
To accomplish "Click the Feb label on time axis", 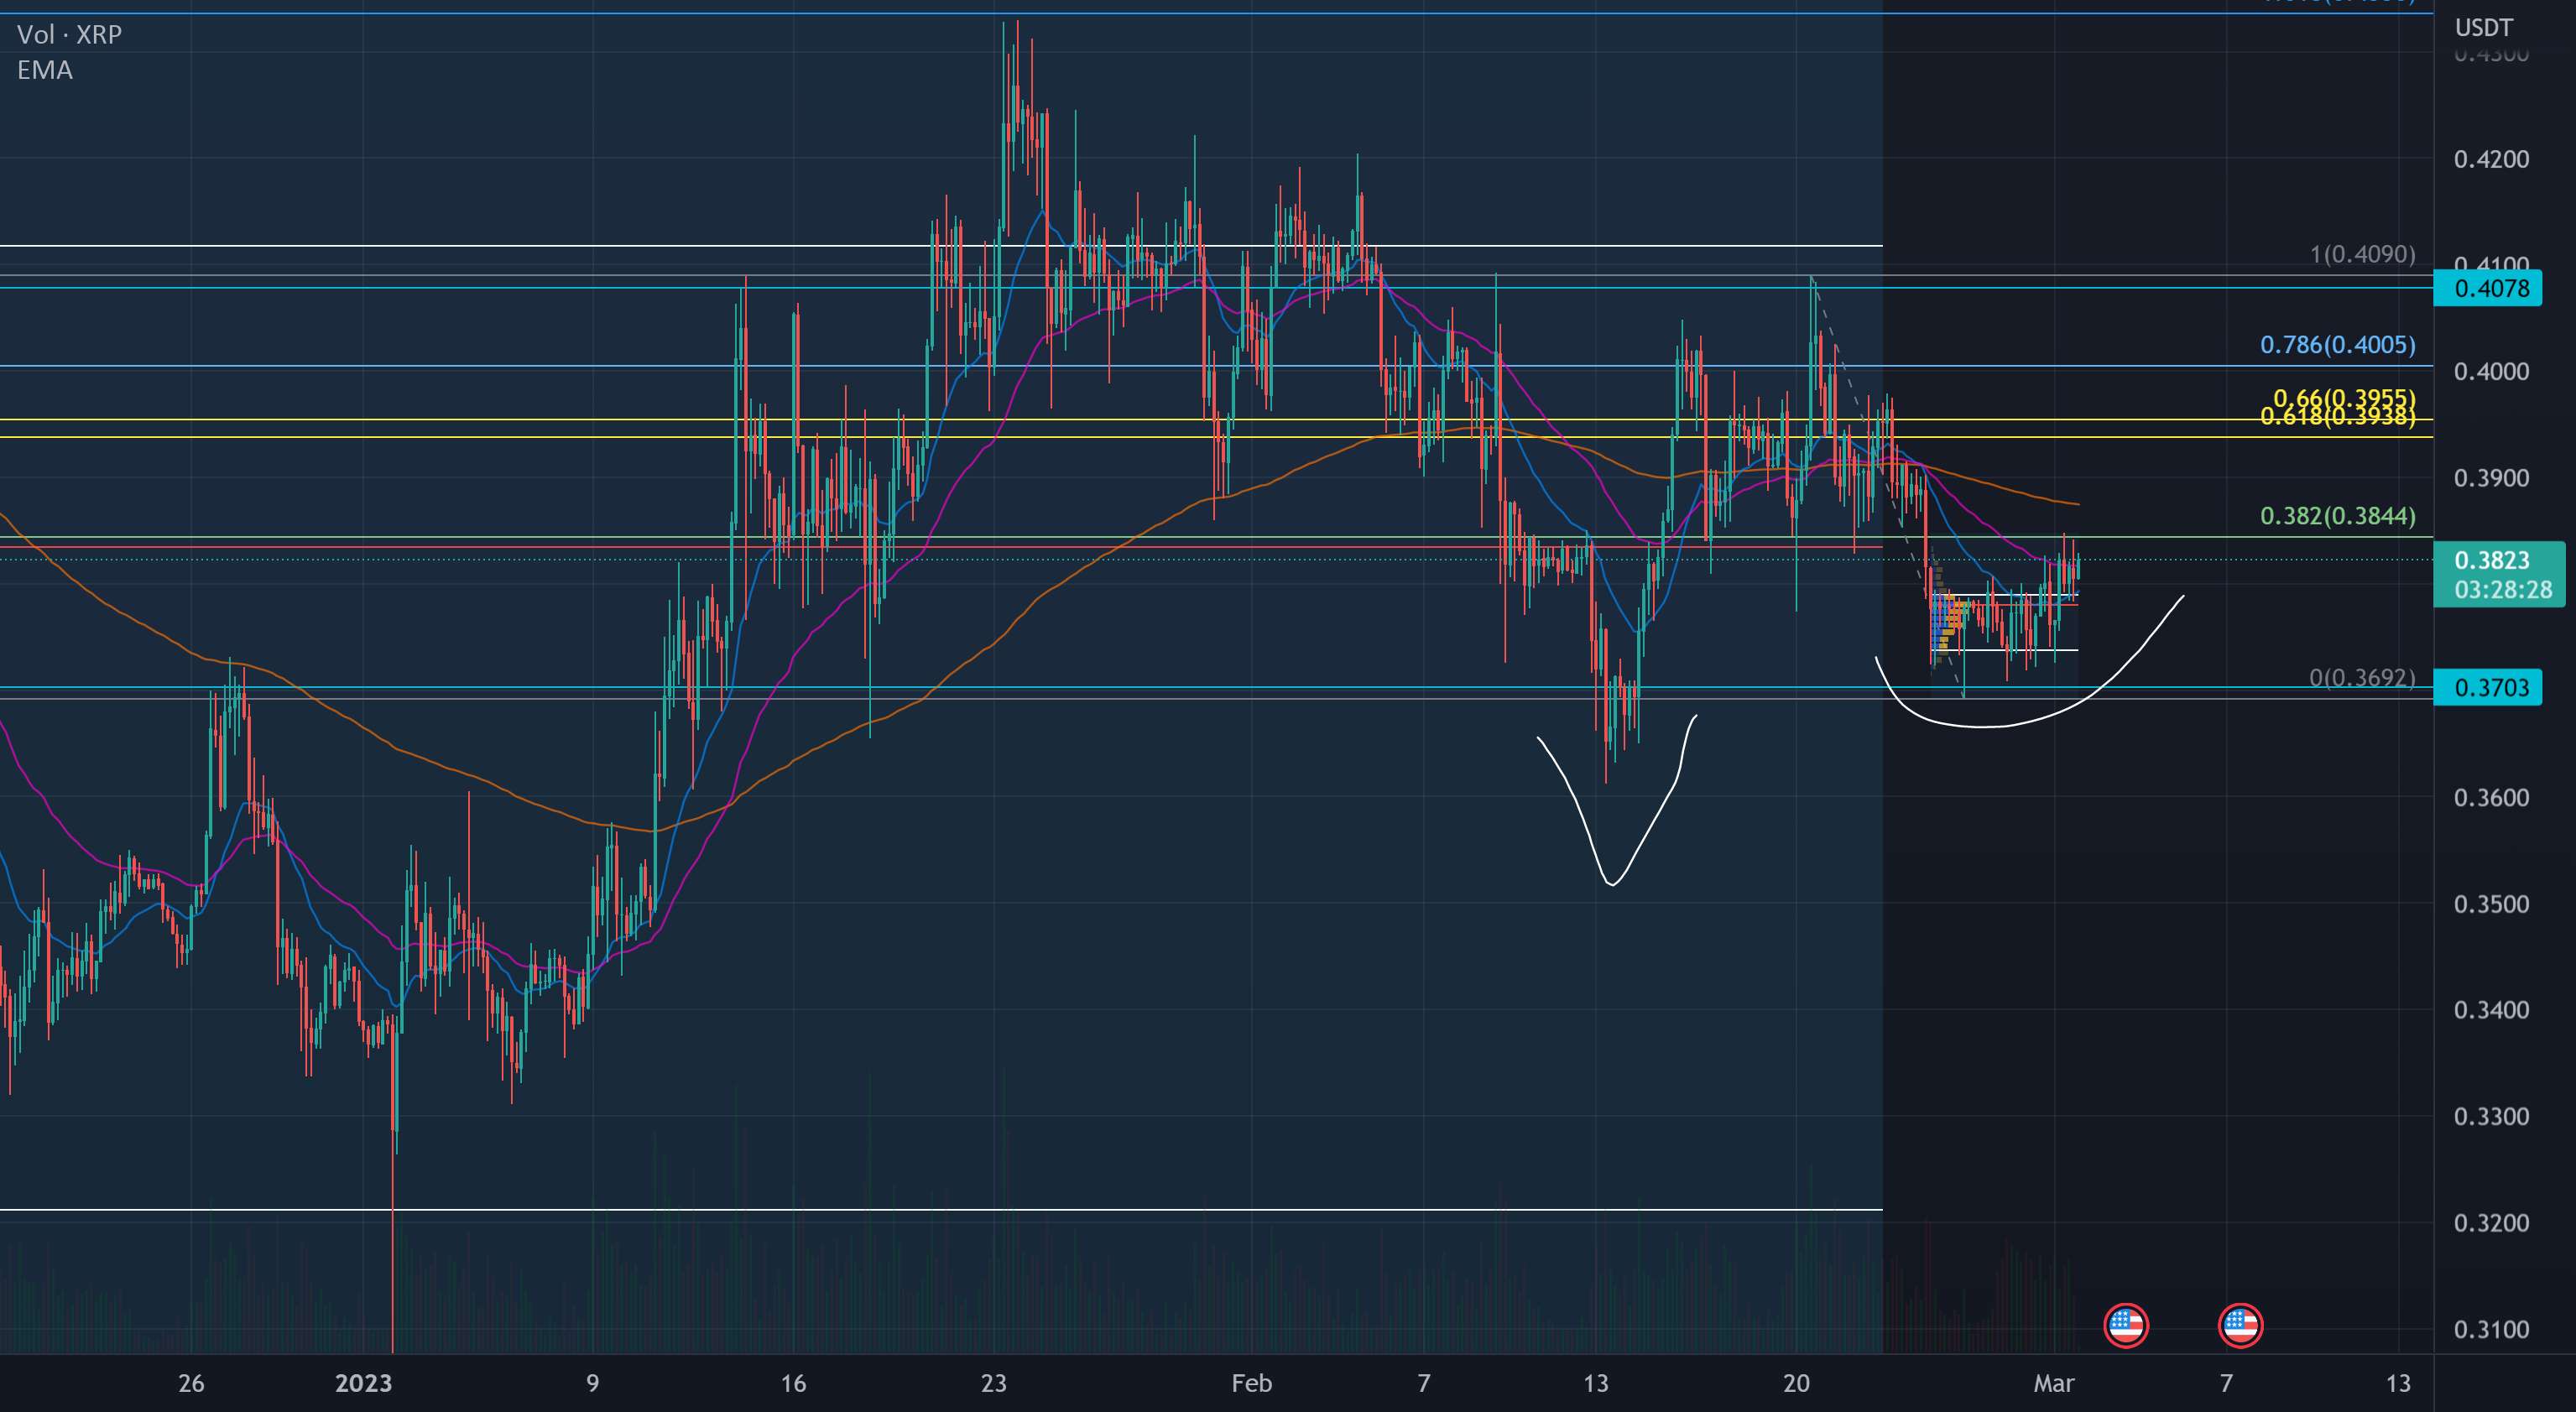I will [1251, 1384].
